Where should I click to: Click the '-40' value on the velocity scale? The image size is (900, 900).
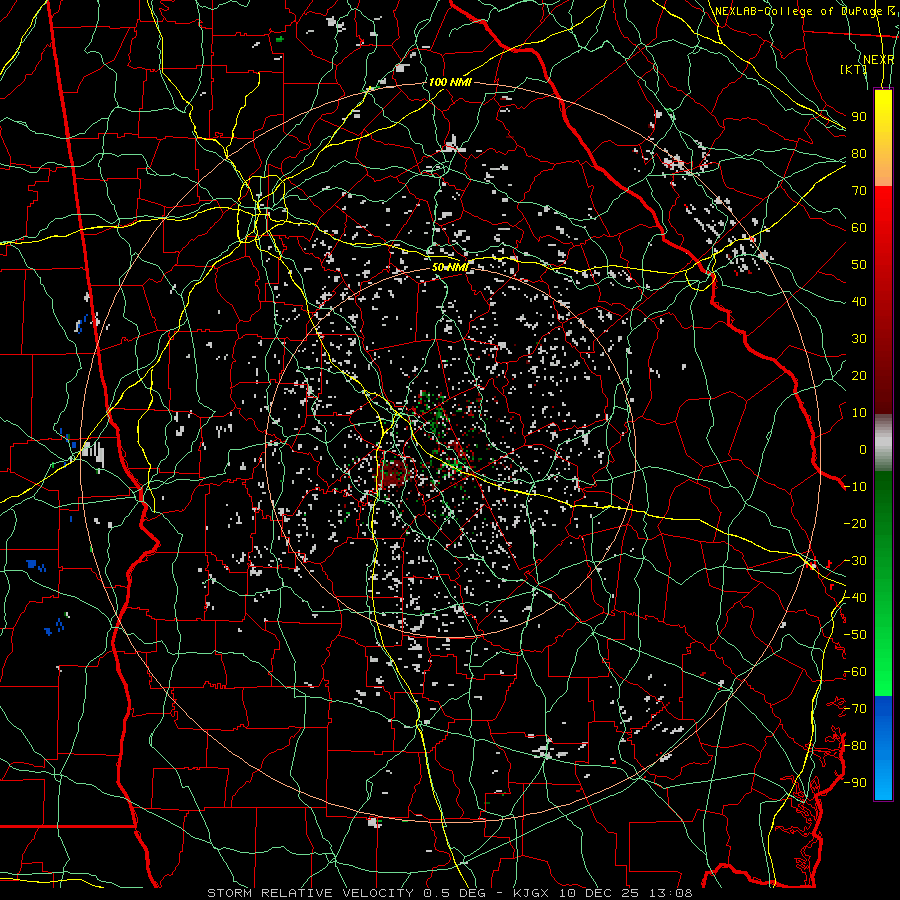pyautogui.click(x=855, y=598)
